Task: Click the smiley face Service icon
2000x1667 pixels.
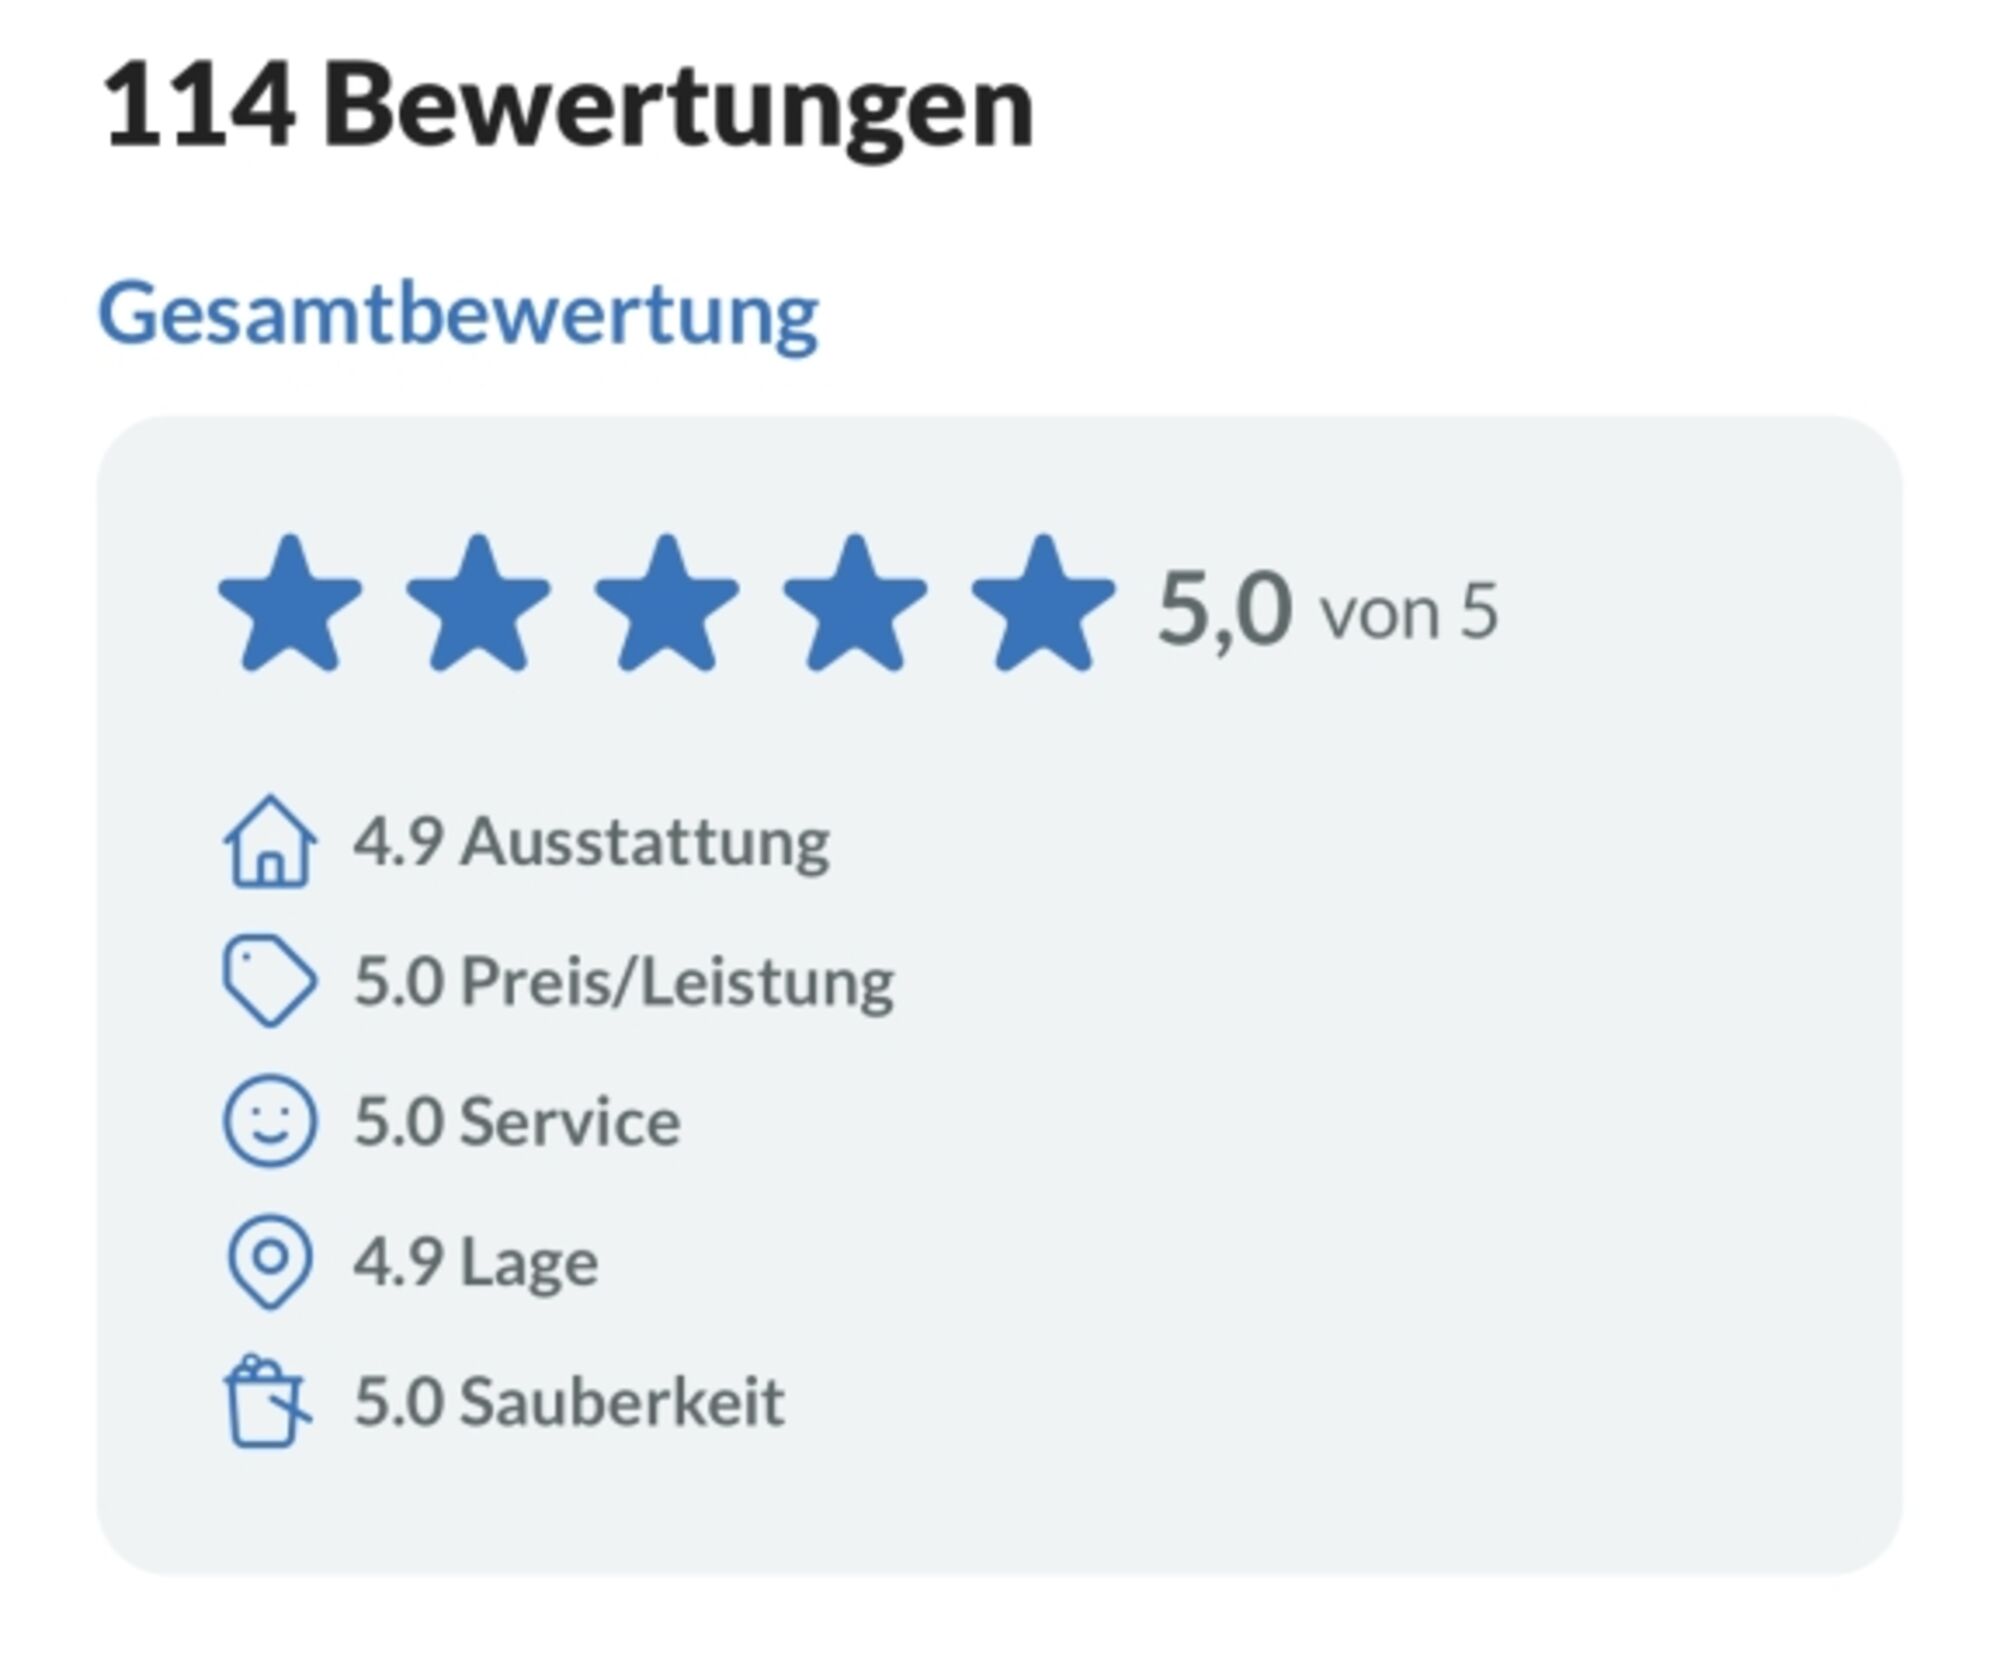Action: click(269, 1121)
